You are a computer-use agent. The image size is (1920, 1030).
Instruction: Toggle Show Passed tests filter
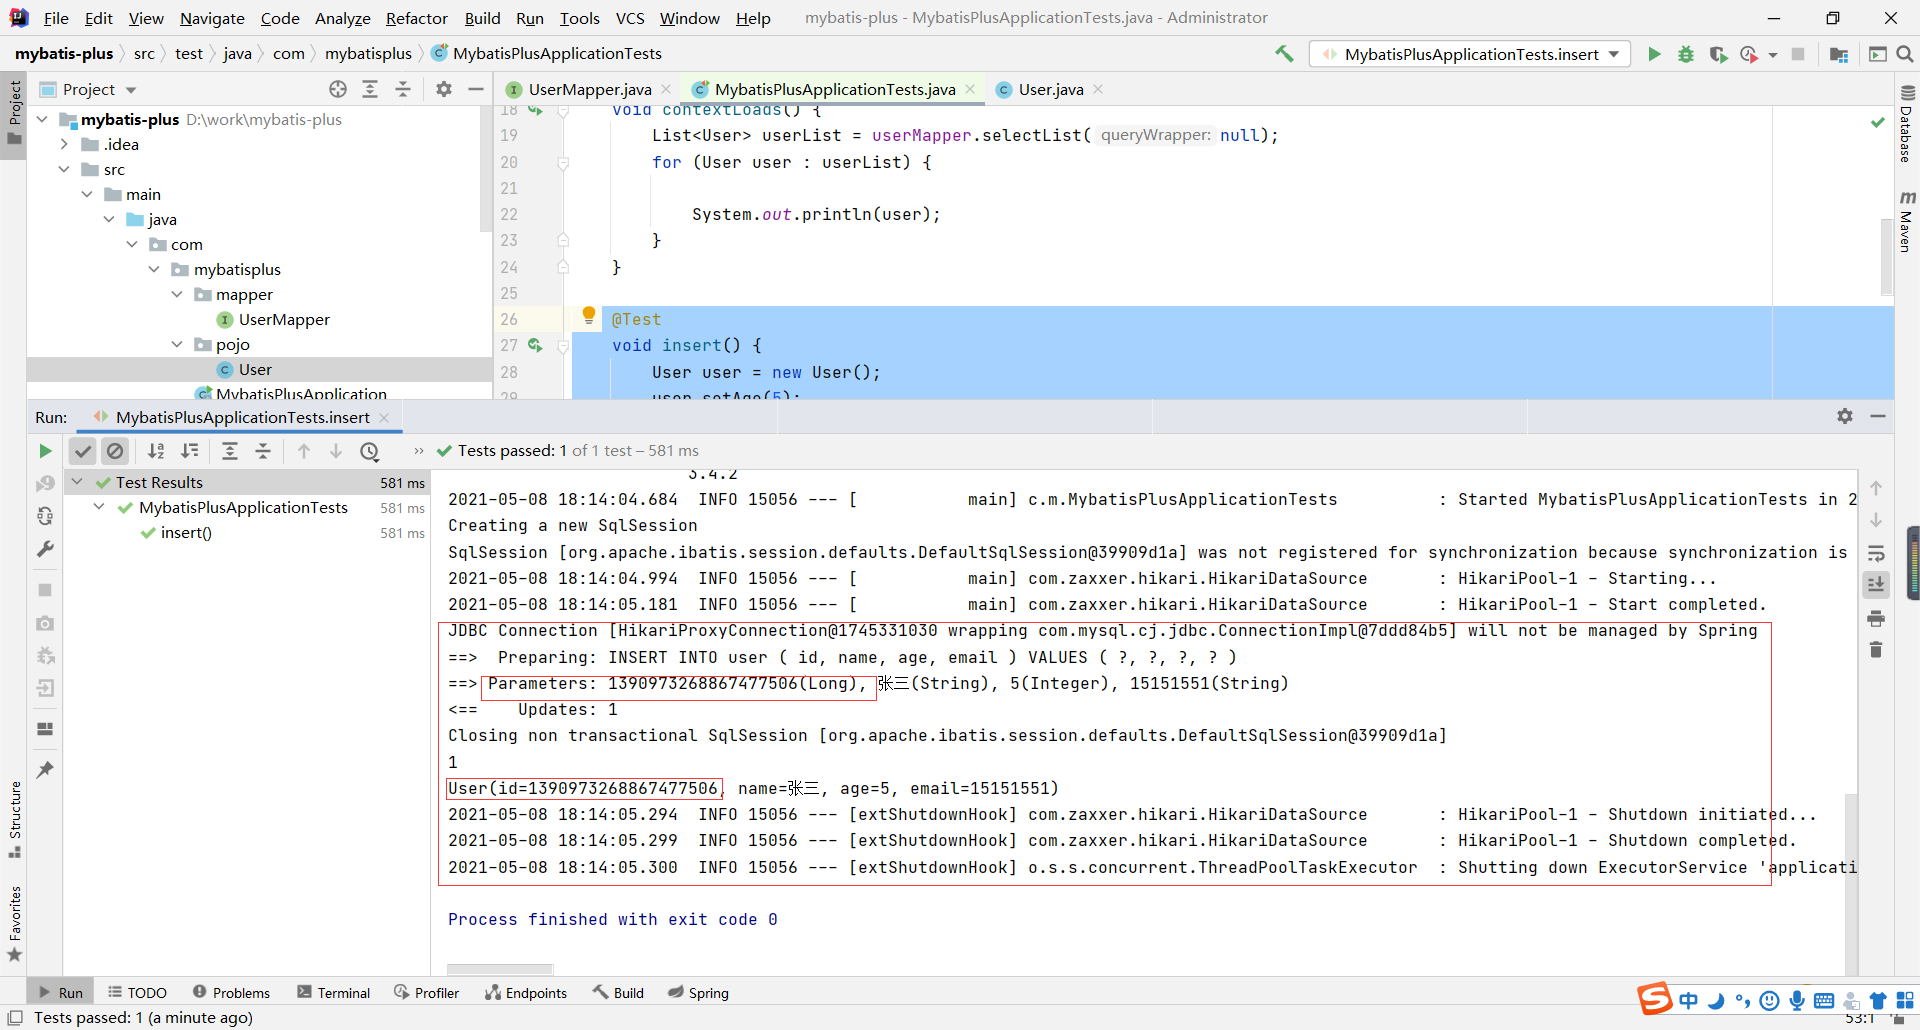[x=83, y=451]
